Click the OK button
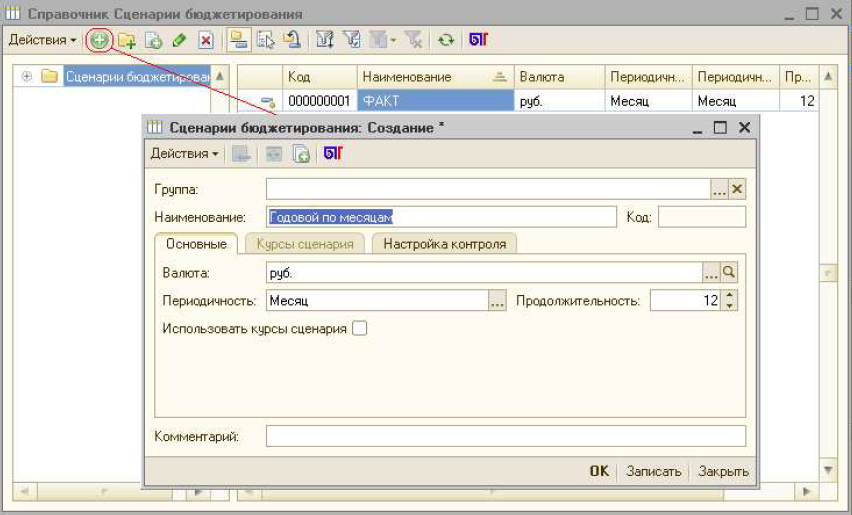The image size is (852, 515). [598, 471]
